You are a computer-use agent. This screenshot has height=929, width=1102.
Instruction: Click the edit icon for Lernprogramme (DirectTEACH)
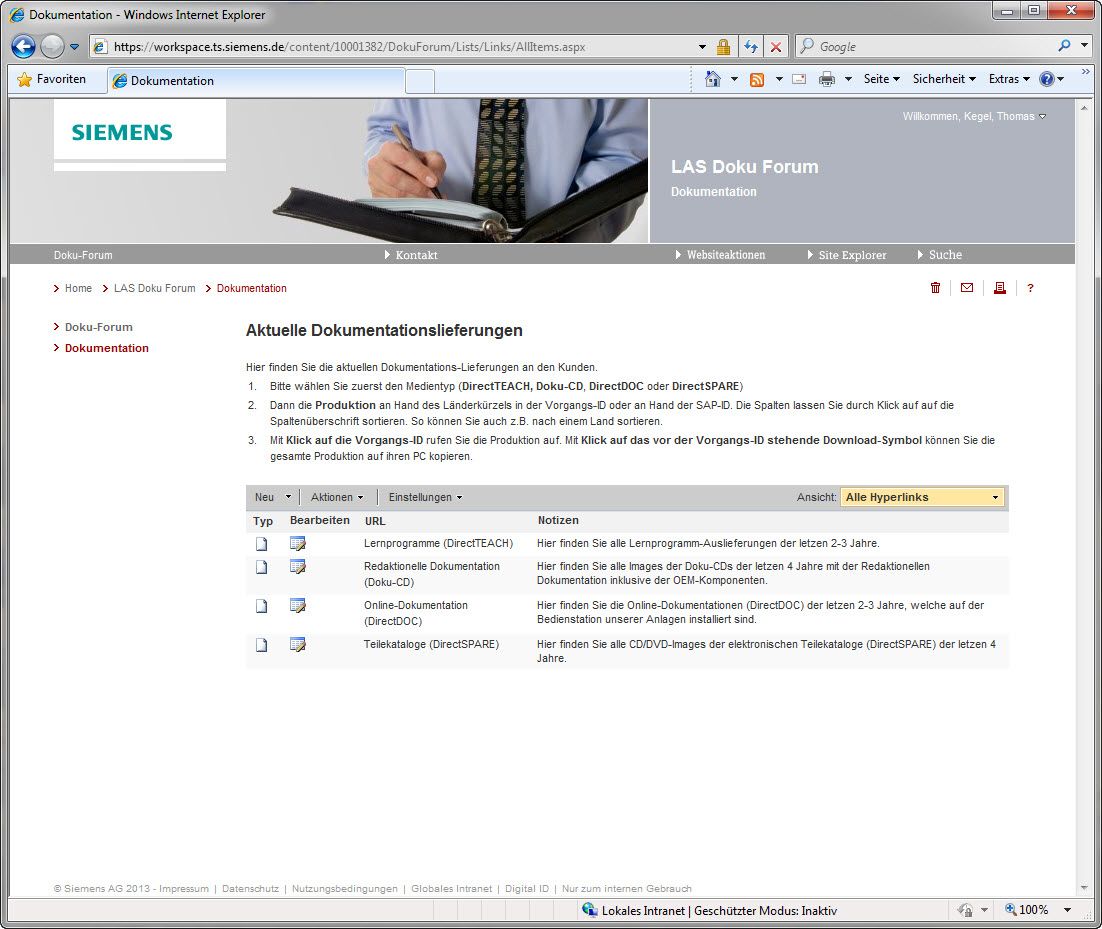tap(297, 543)
